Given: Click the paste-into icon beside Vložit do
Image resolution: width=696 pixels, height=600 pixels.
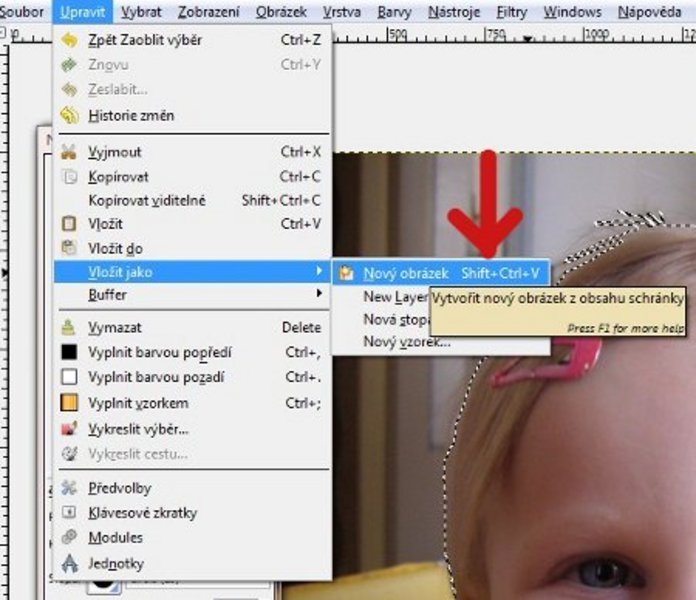Looking at the screenshot, I should pos(69,248).
